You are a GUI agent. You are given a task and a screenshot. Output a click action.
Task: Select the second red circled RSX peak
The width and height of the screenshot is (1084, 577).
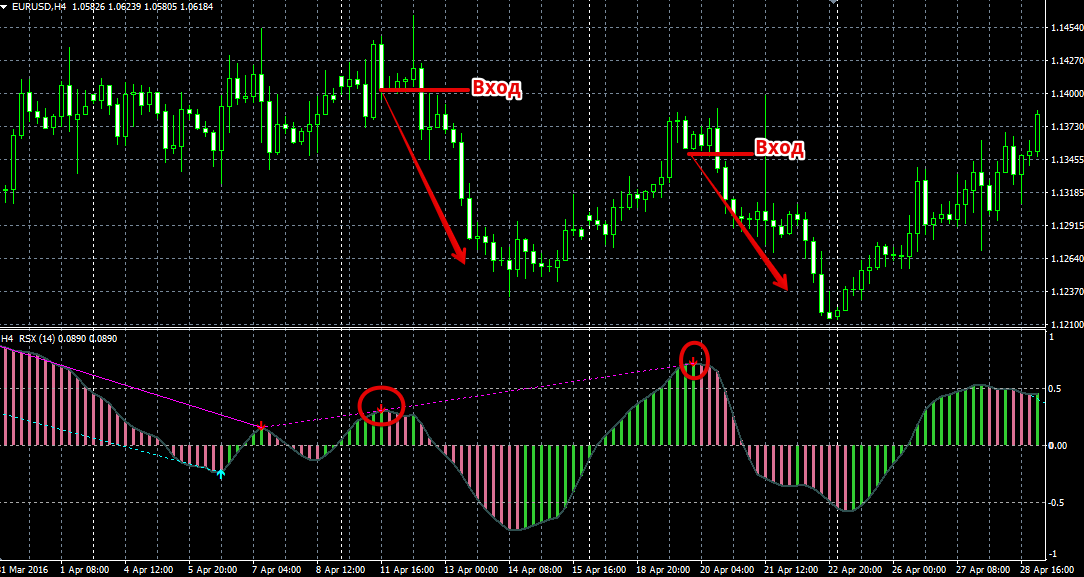point(694,359)
